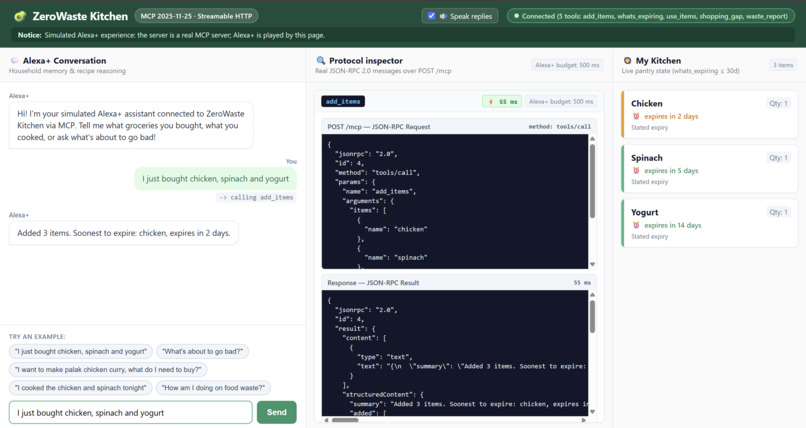Click the green connected status dot
The width and height of the screenshot is (806, 428).
(516, 16)
